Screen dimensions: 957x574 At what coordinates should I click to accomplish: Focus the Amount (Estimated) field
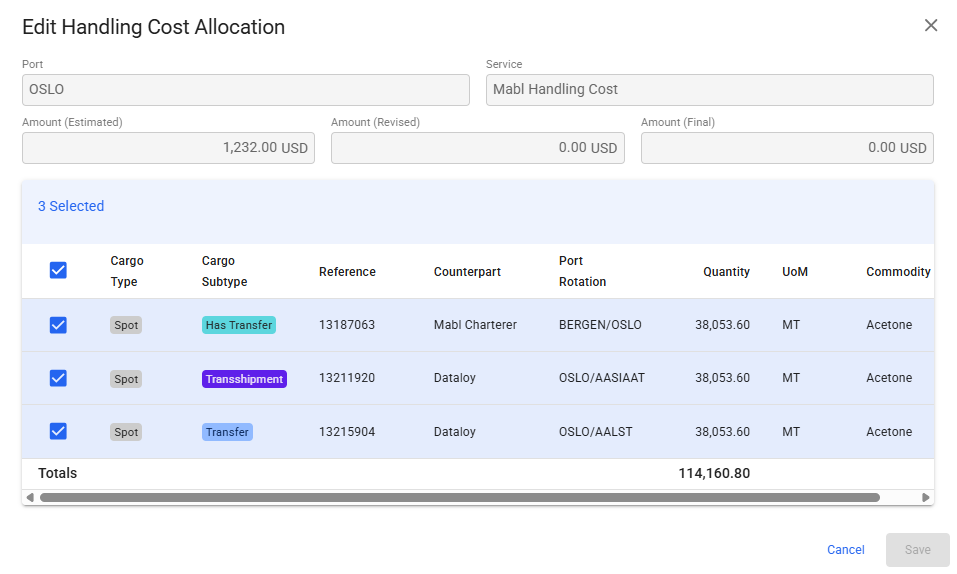click(168, 148)
